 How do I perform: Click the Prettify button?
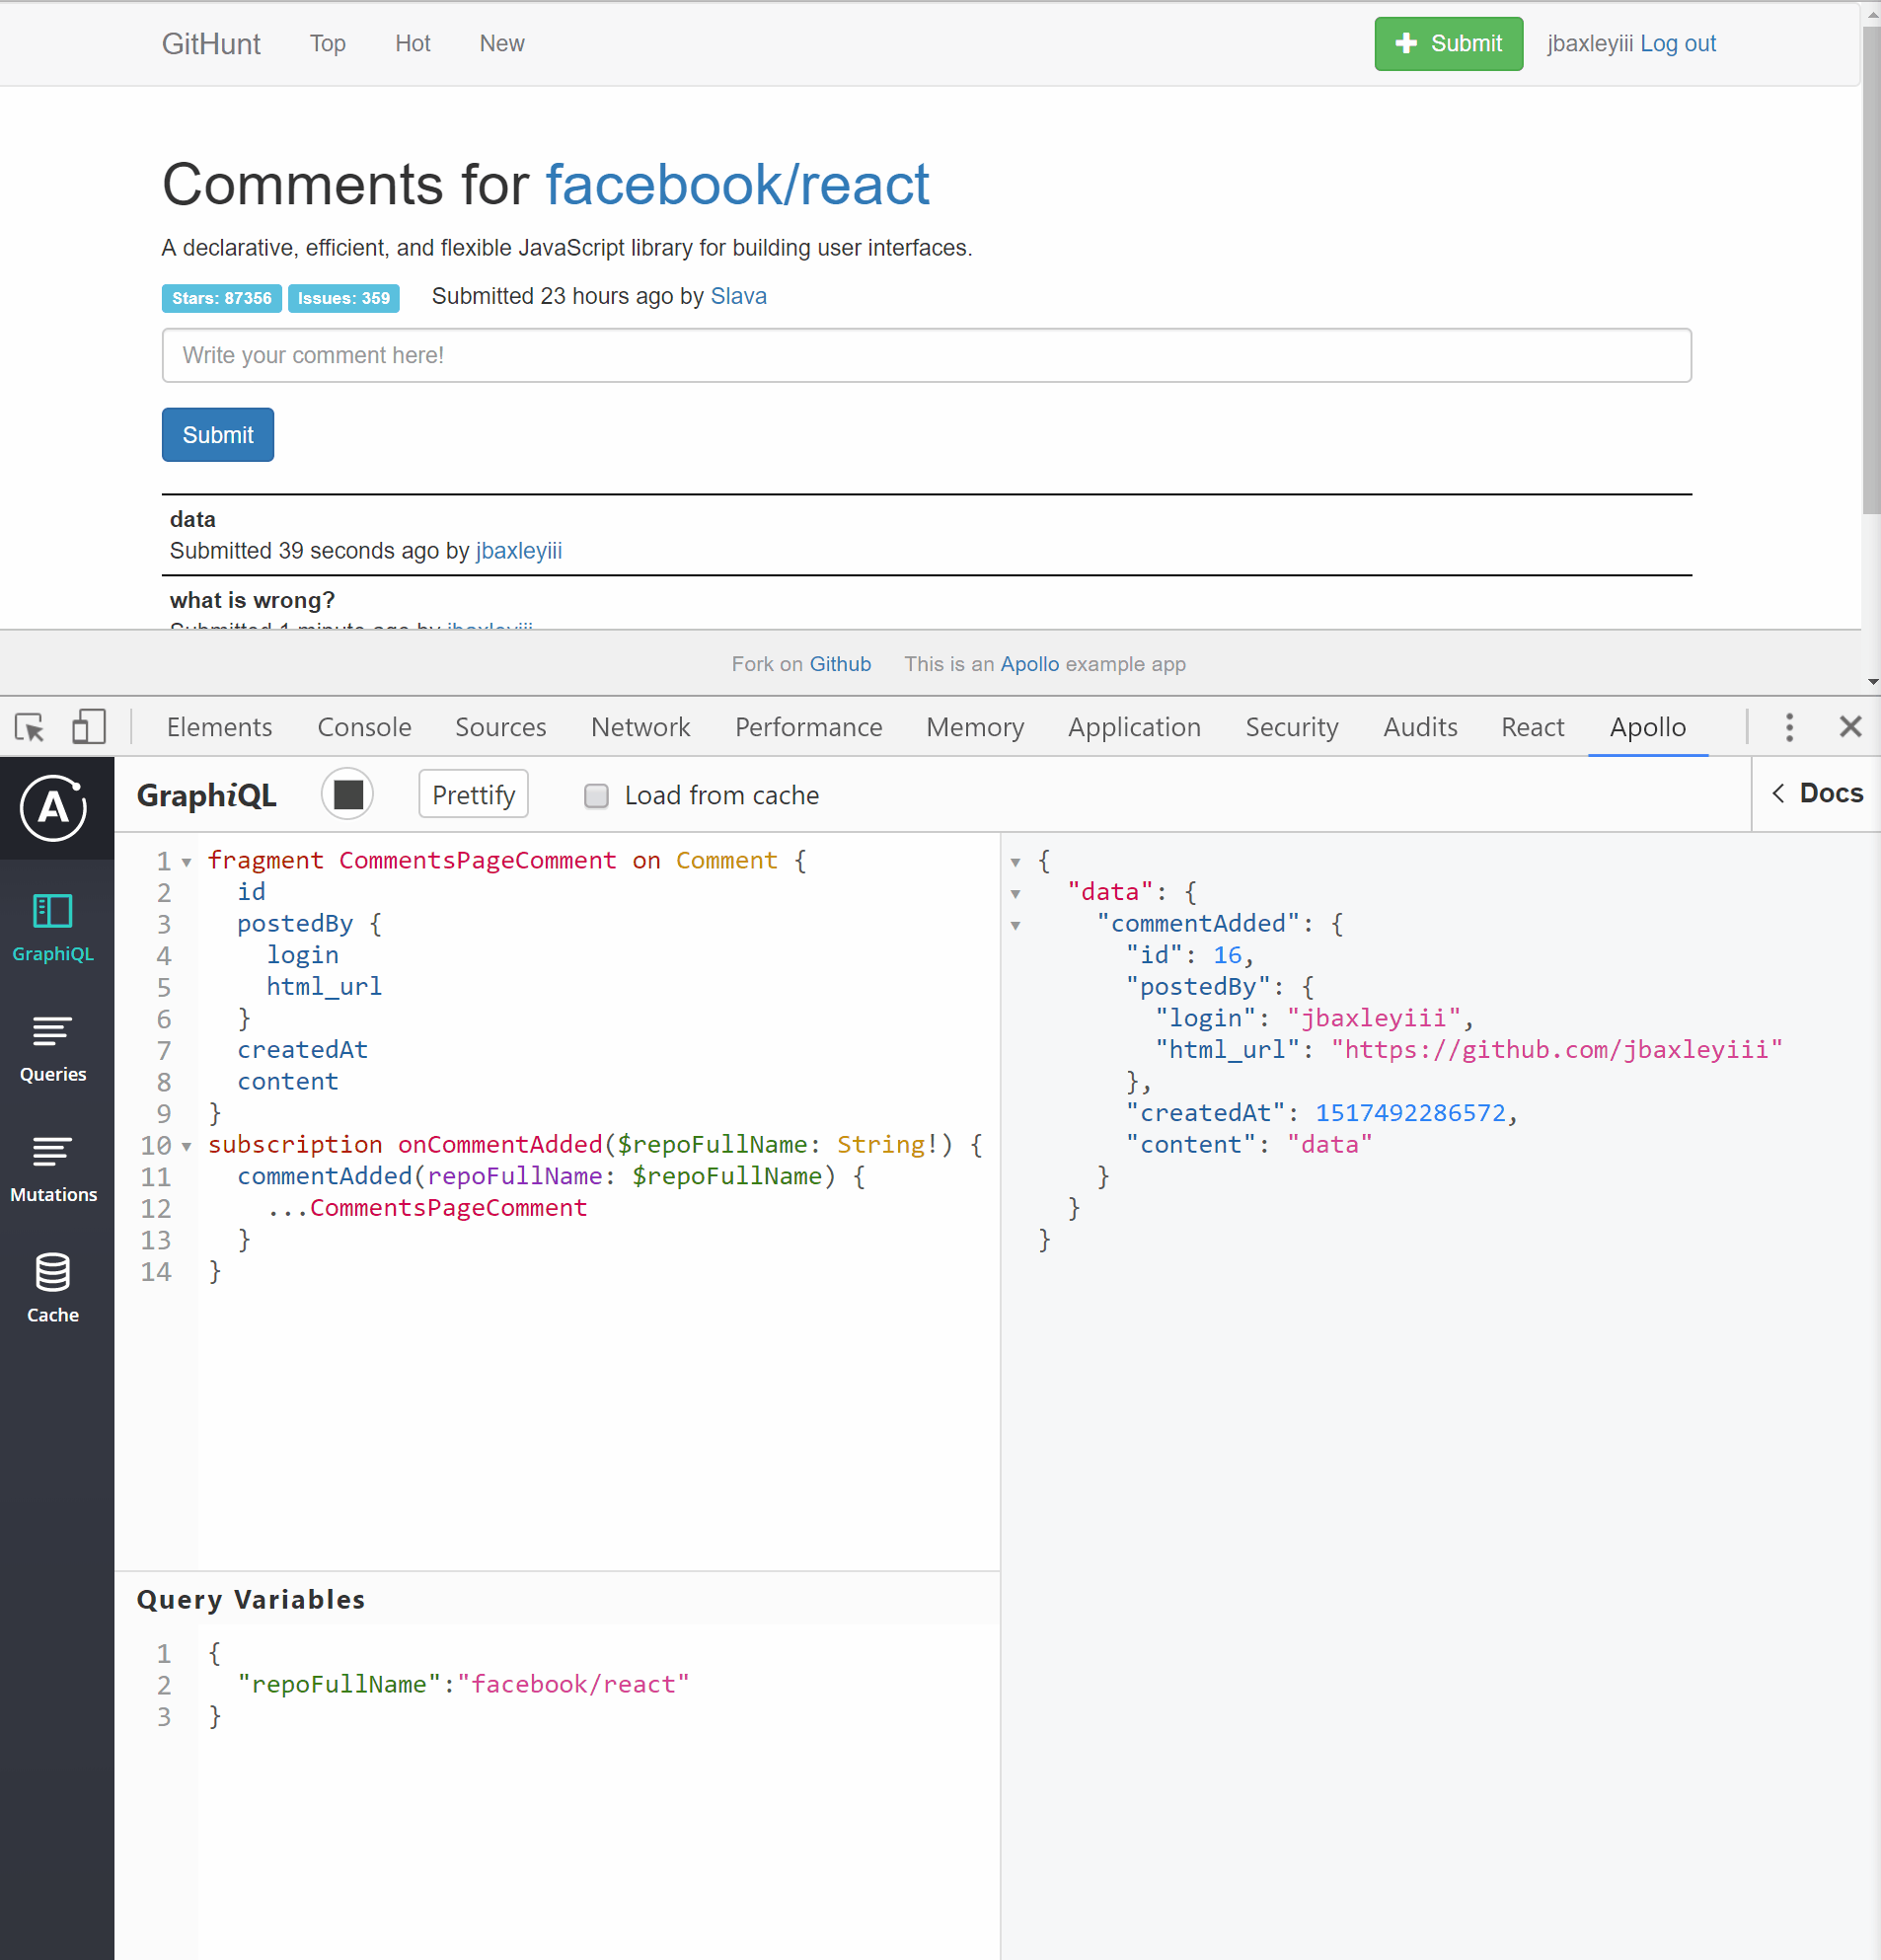tap(473, 795)
